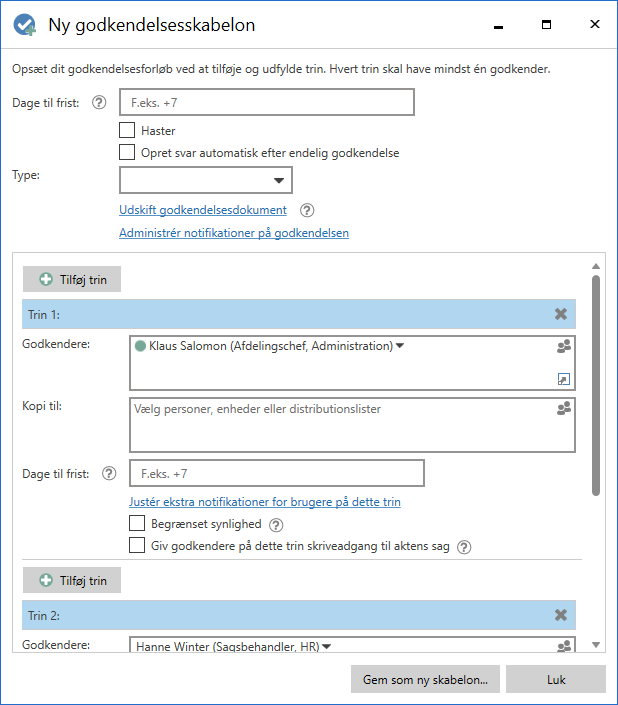
Task: Check Opret svar automatisk efter endelig godkendelse
Action: click(x=127, y=152)
